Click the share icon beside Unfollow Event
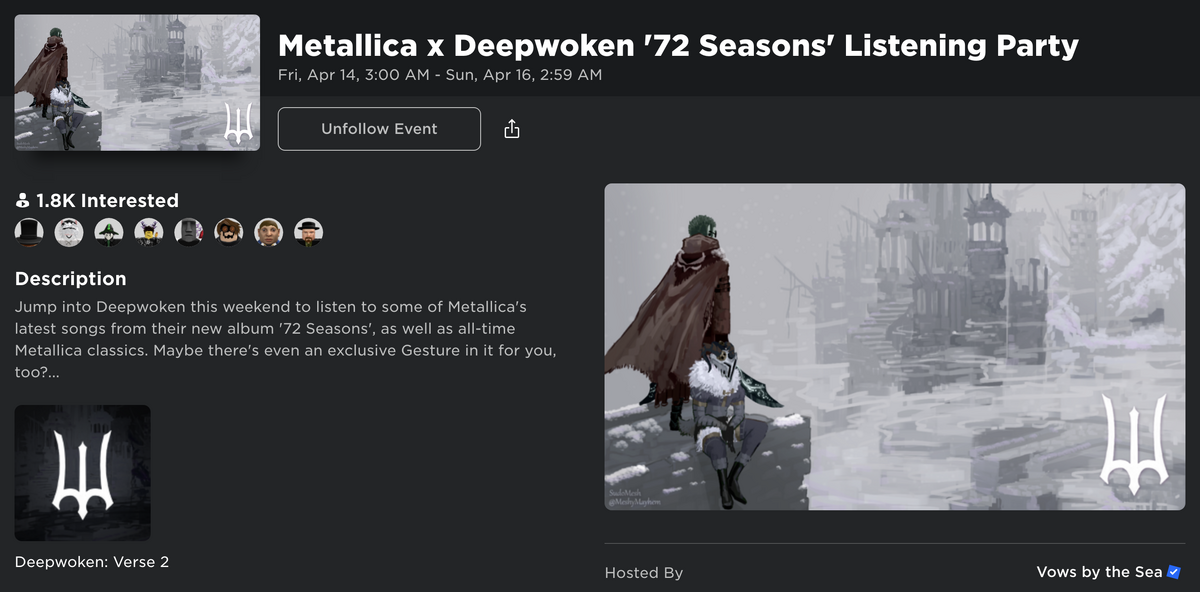 512,128
